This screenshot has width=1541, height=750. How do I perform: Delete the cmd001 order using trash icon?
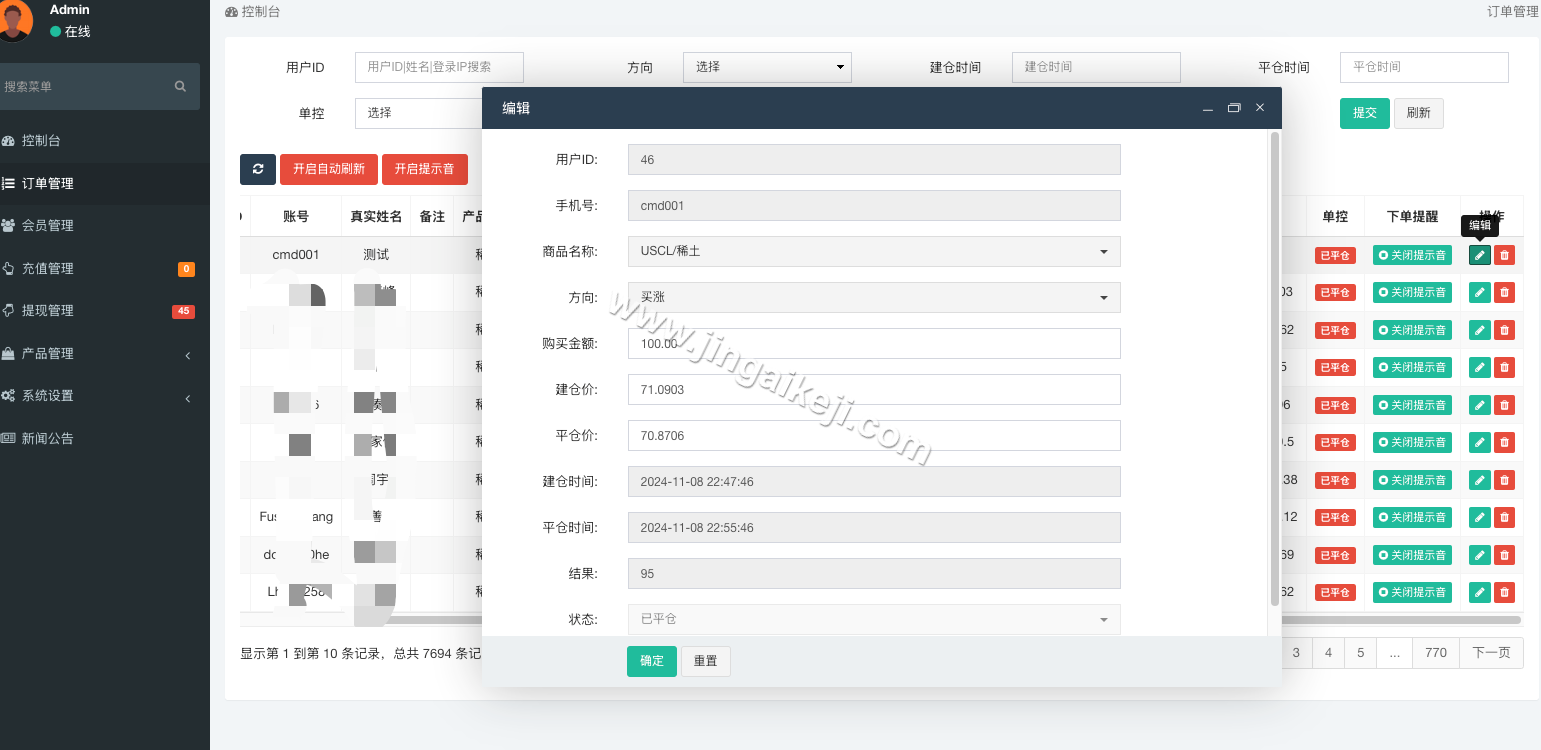point(1504,255)
